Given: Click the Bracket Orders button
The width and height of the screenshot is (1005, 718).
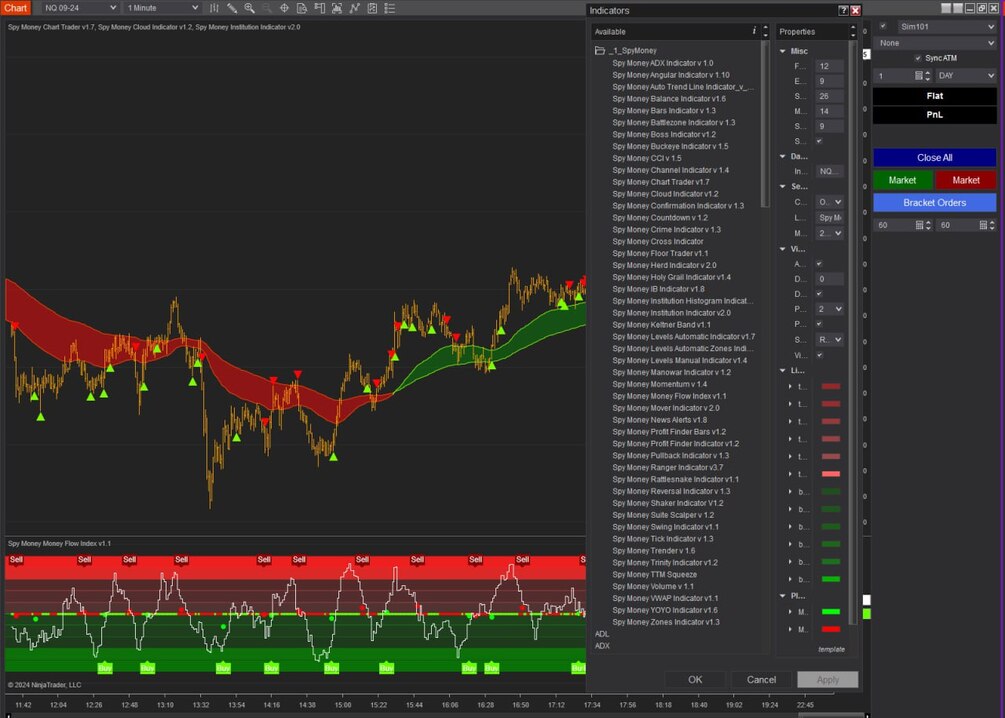Looking at the screenshot, I should pyautogui.click(x=934, y=203).
